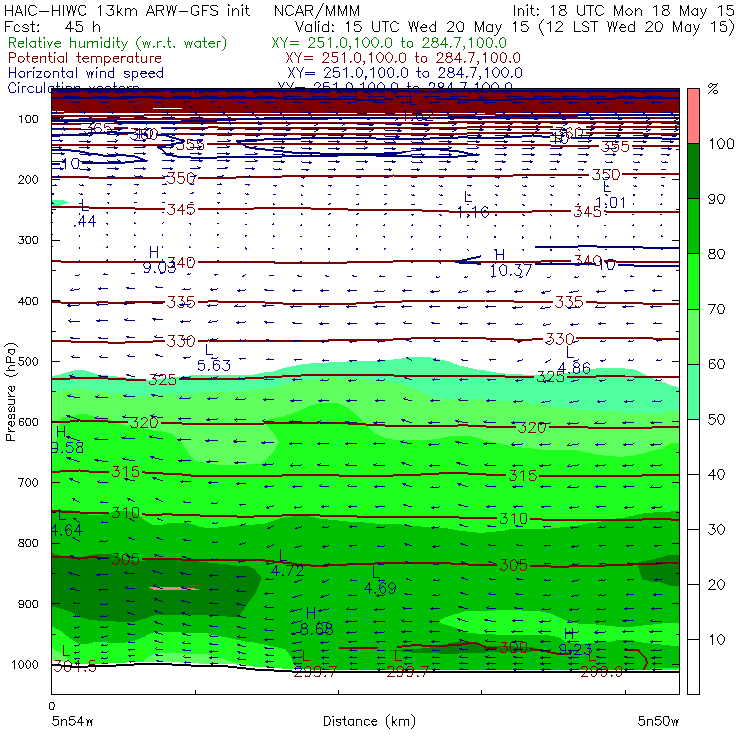
Task: Click the '90' colorbar value label
Action: pos(716,199)
